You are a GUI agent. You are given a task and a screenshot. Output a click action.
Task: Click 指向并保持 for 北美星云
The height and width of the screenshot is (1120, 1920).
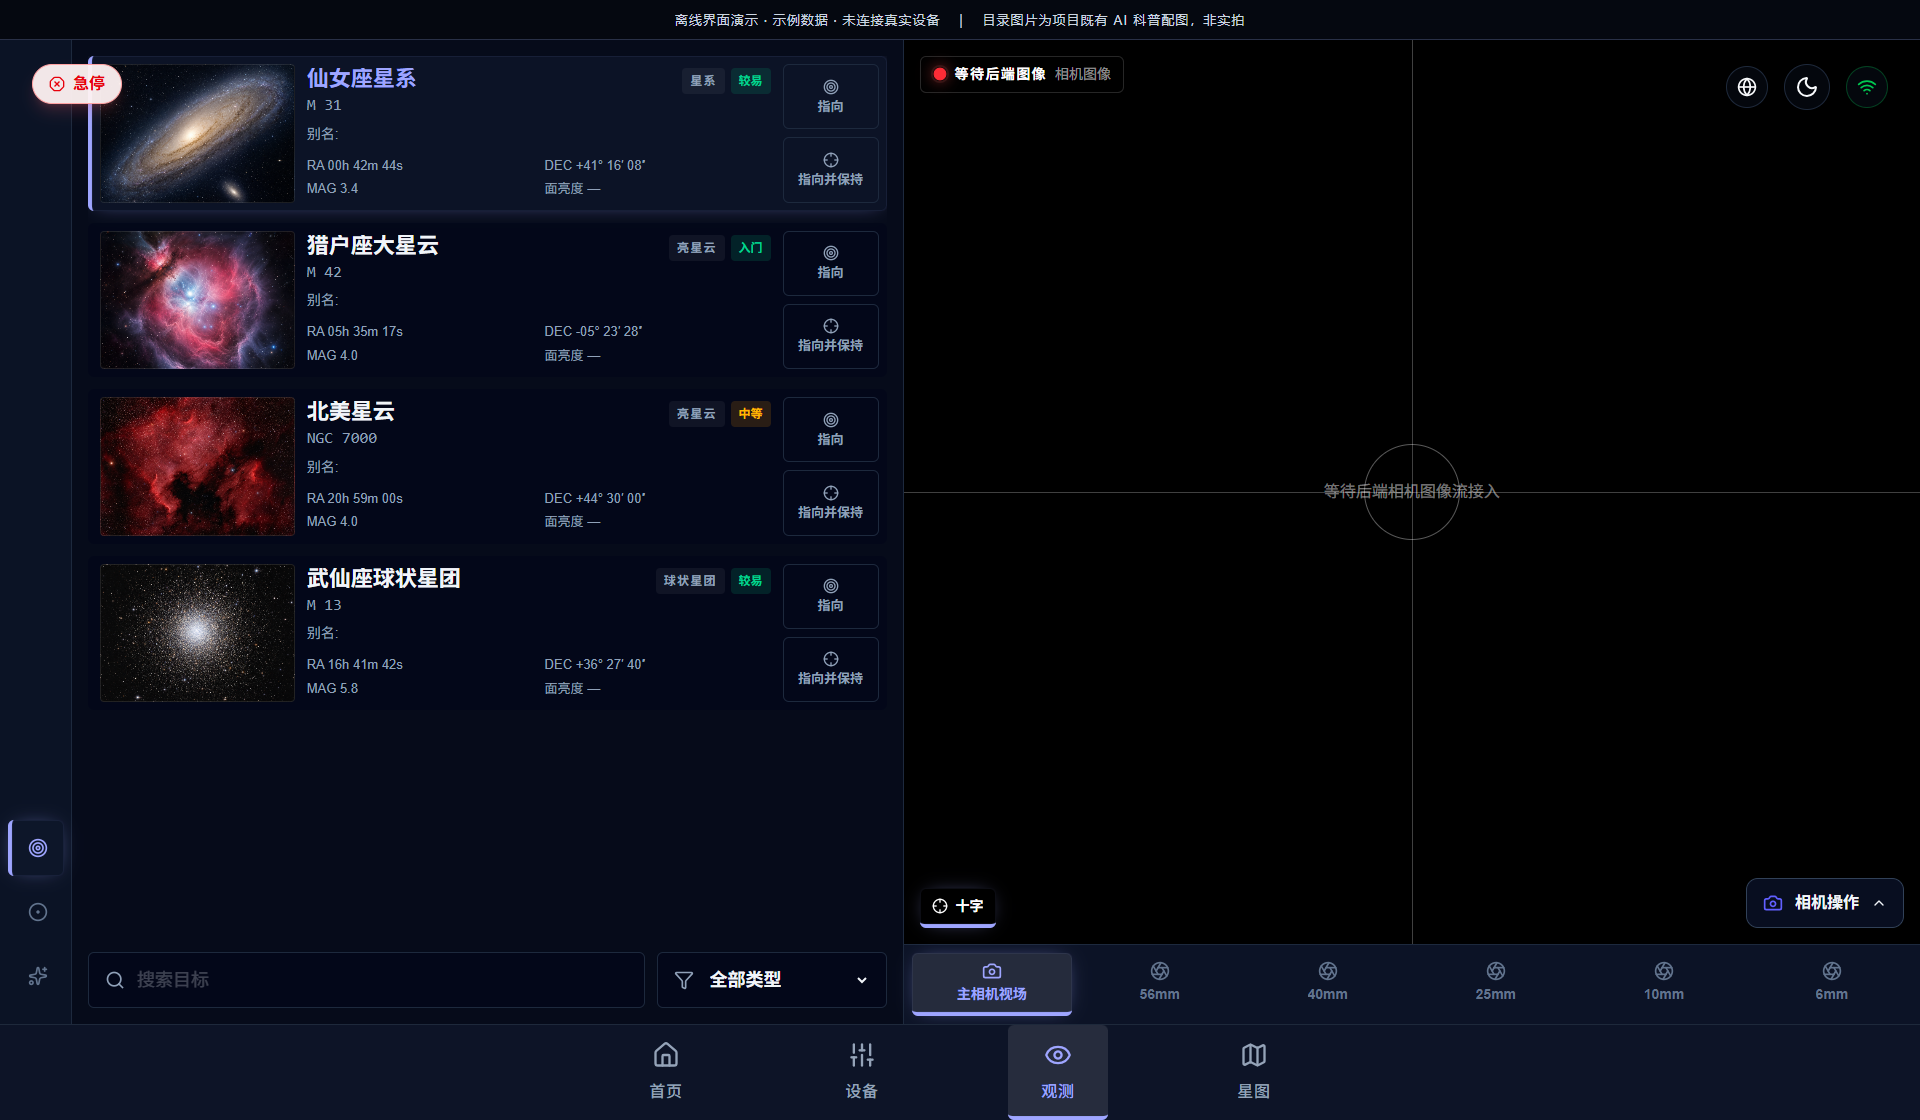[x=830, y=503]
